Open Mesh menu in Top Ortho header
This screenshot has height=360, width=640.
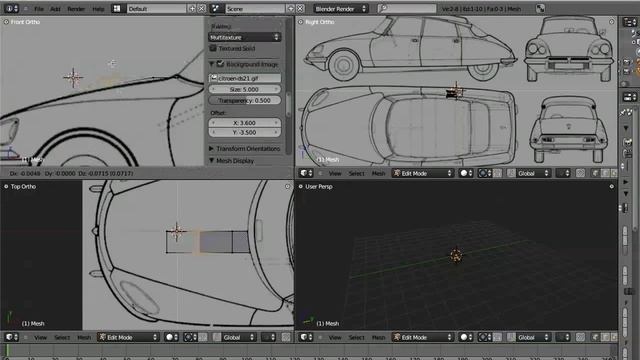(84, 338)
